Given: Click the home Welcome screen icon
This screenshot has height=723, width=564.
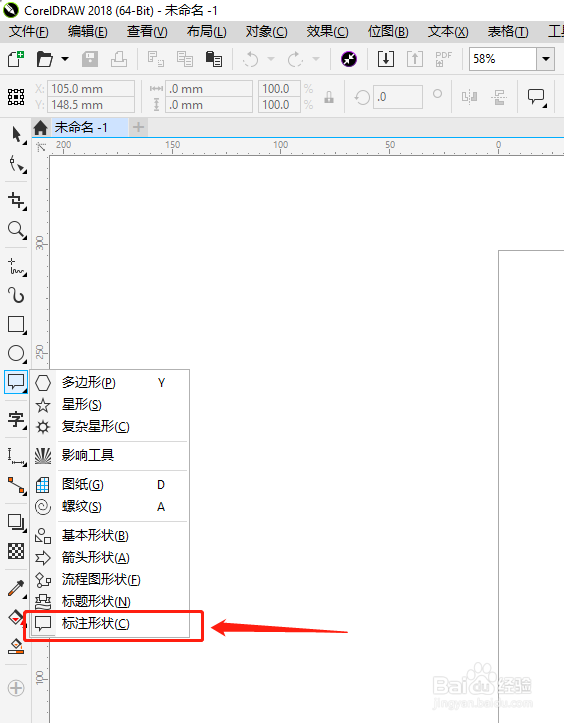Looking at the screenshot, I should coord(41,127).
